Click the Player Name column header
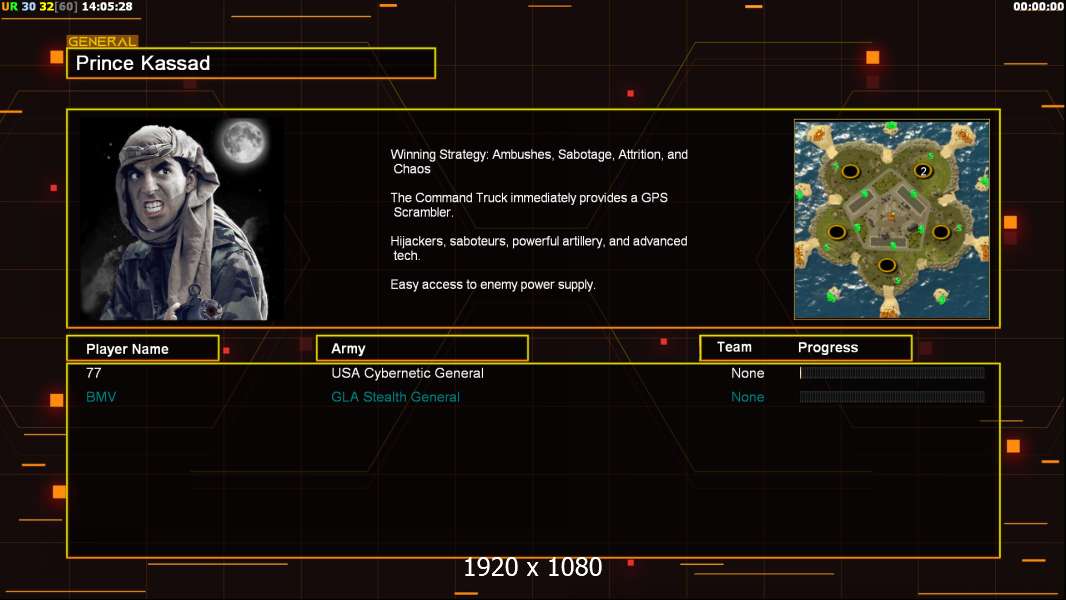The height and width of the screenshot is (600, 1066). (143, 349)
